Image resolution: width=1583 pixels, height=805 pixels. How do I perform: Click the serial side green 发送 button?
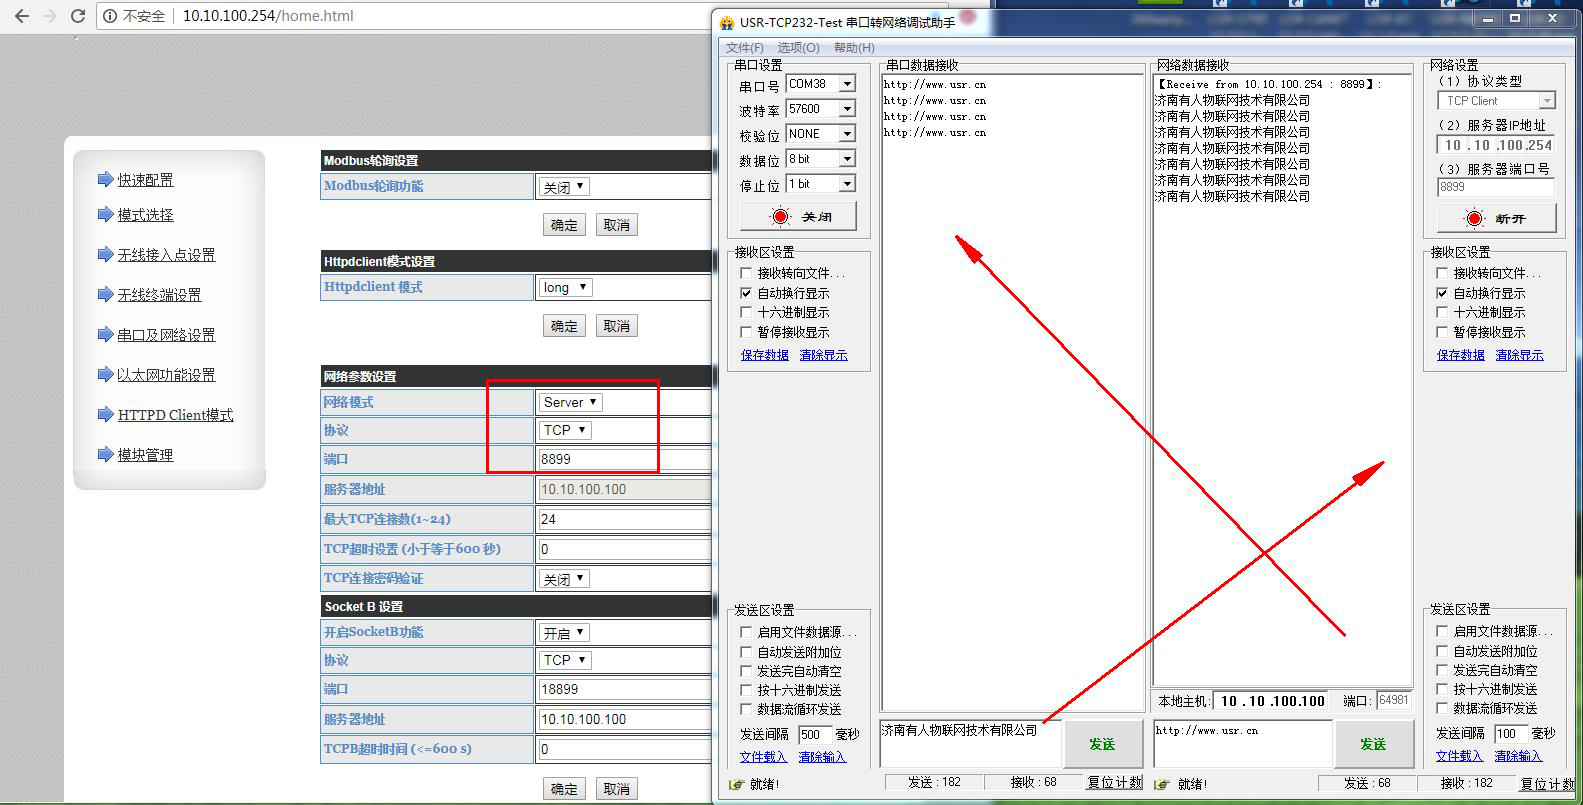[x=1102, y=744]
